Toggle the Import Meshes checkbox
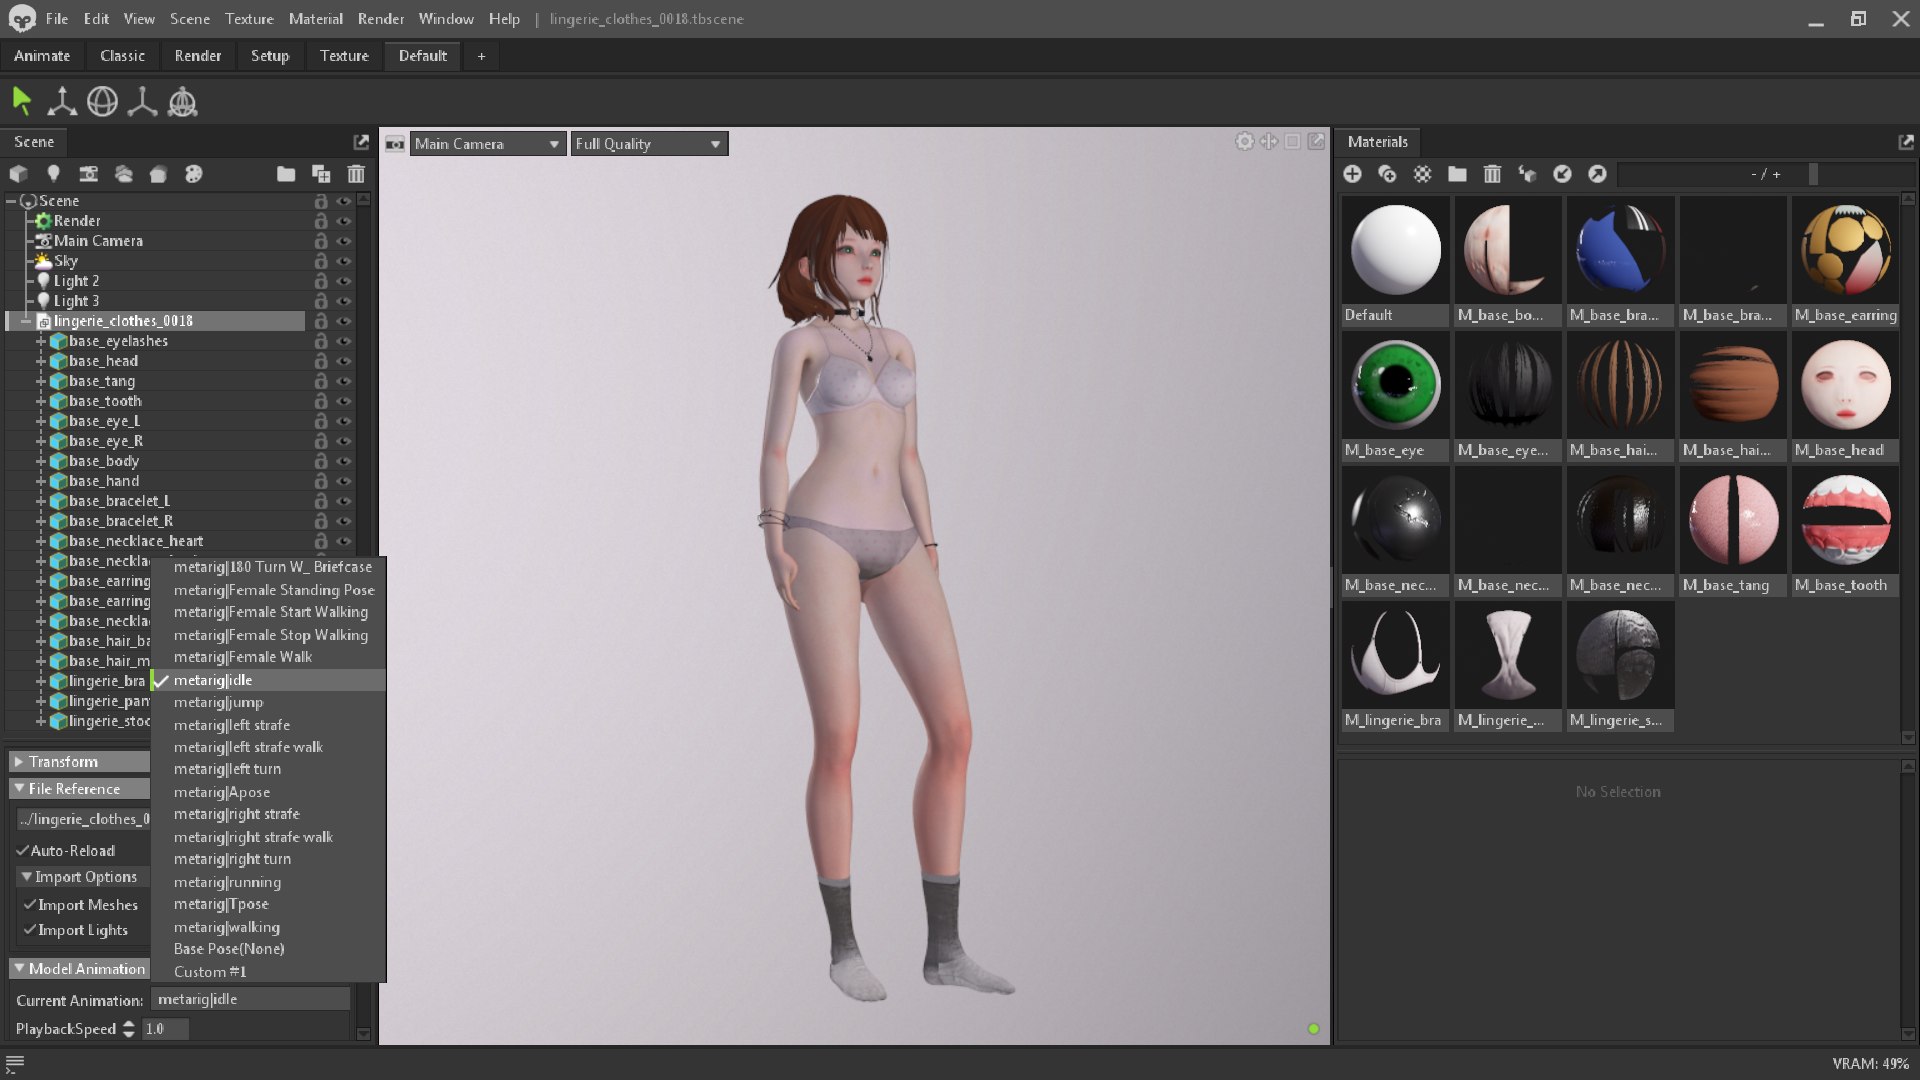The width and height of the screenshot is (1920, 1080). 29,904
